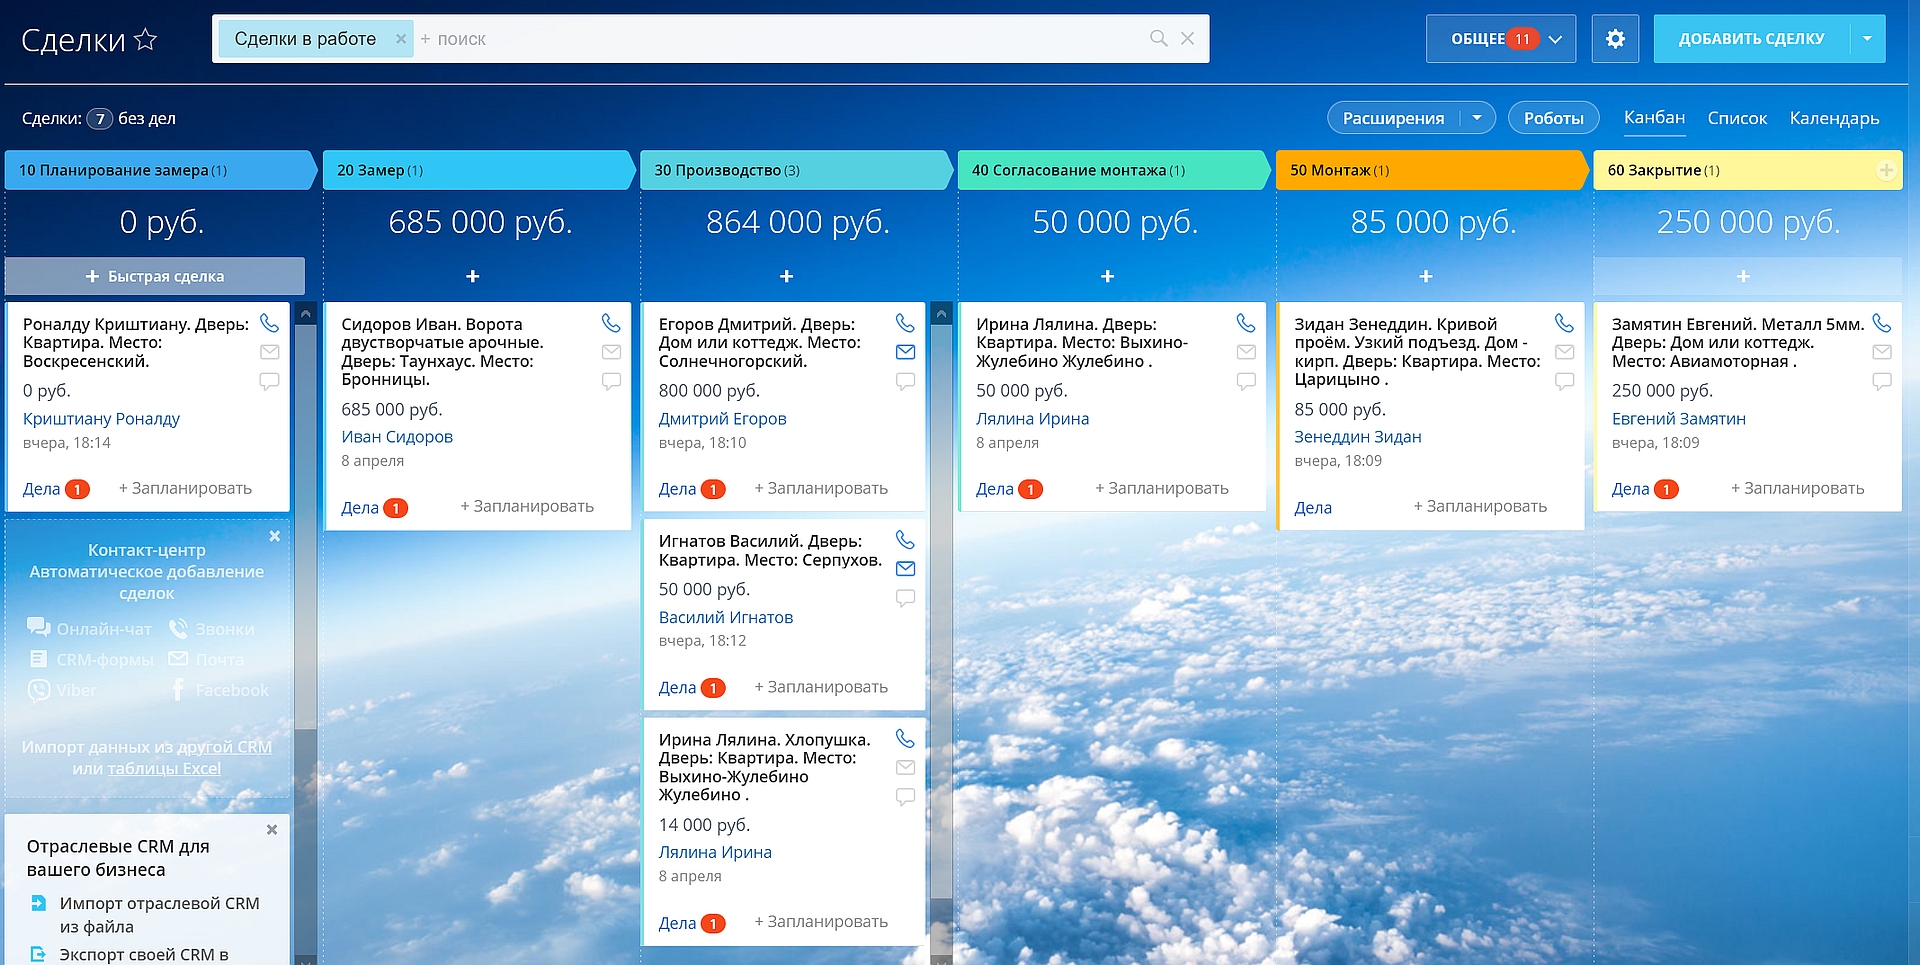Clear the search field with the X icon
The width and height of the screenshot is (1920, 965).
point(1187,38)
